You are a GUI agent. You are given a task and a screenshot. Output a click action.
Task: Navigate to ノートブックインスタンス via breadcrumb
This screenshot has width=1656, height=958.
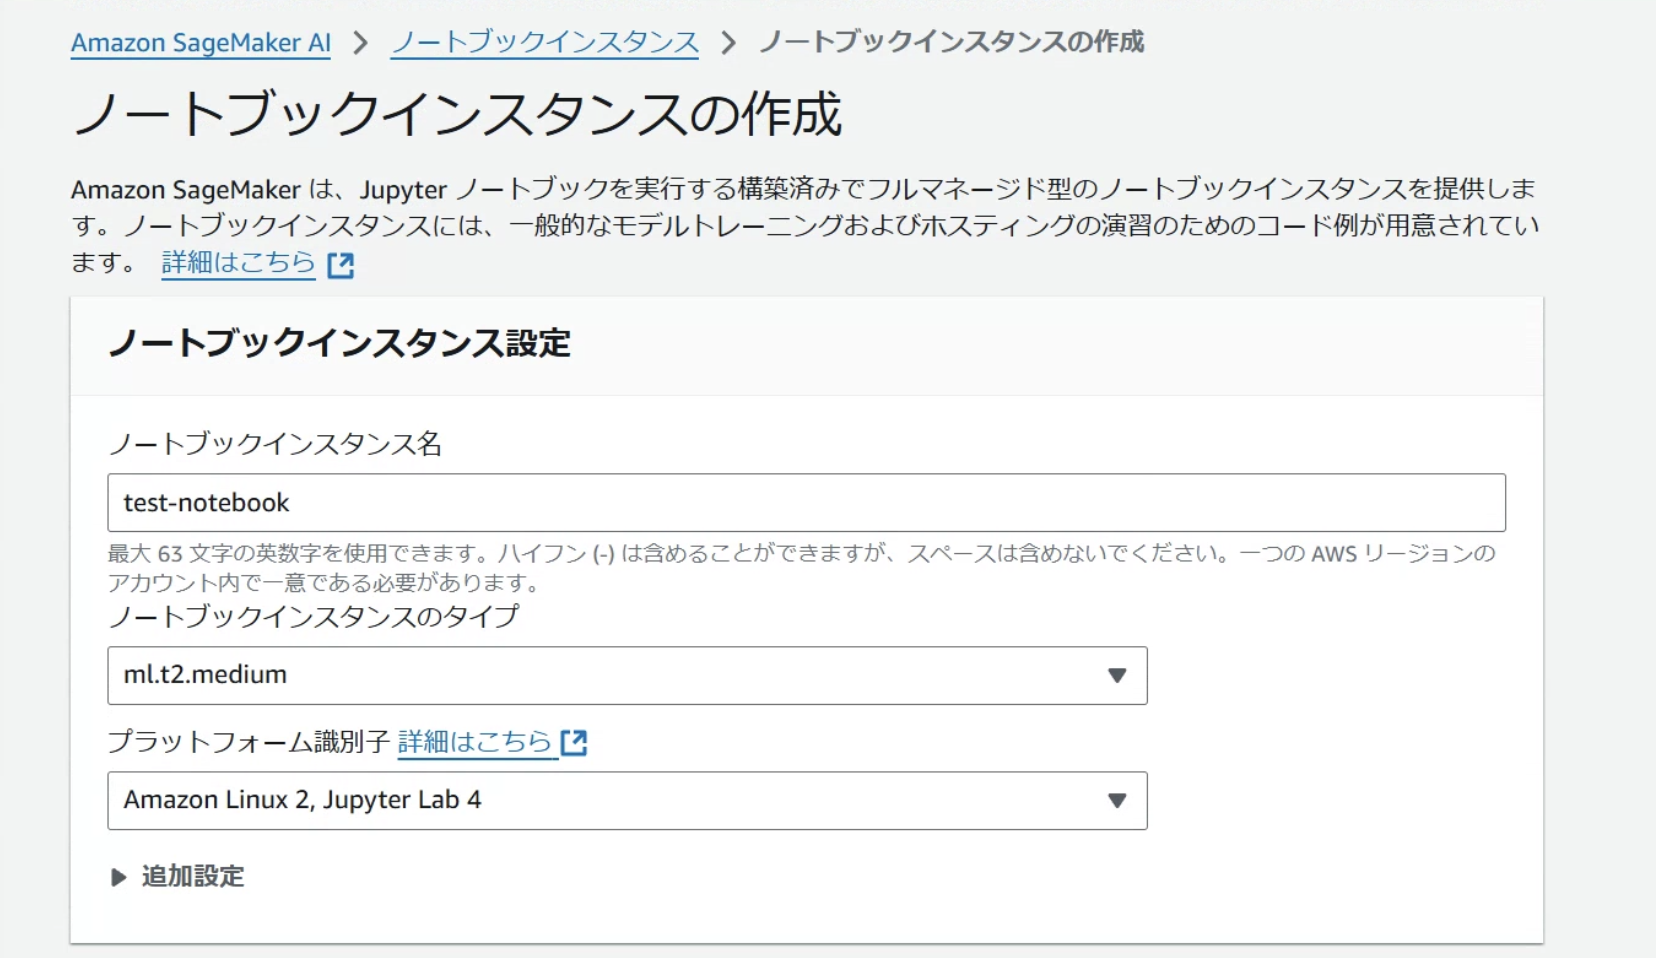[543, 43]
